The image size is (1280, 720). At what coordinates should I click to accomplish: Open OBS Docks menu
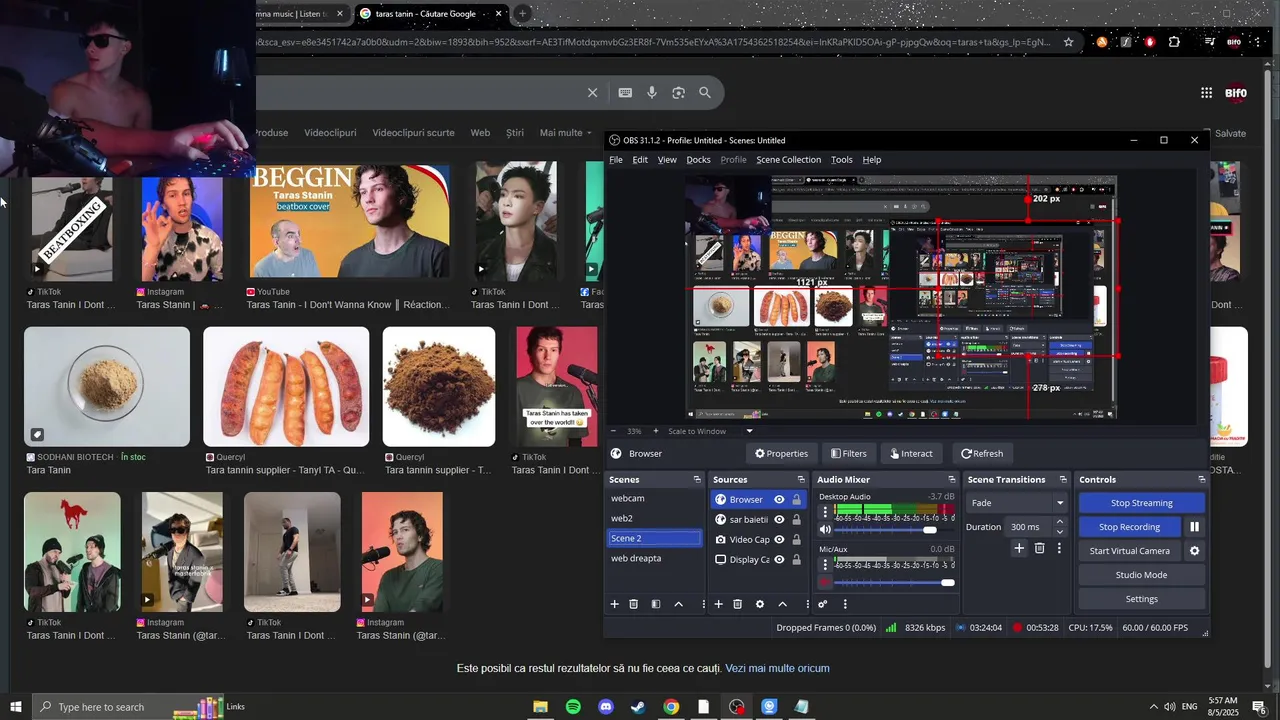(698, 160)
